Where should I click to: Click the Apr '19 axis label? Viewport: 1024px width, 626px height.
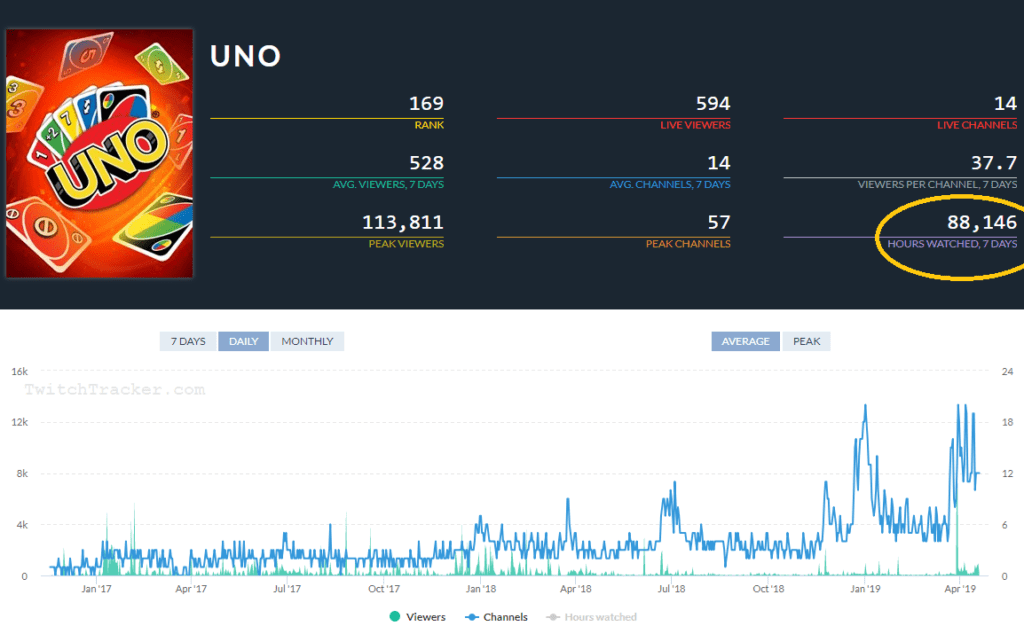(960, 589)
